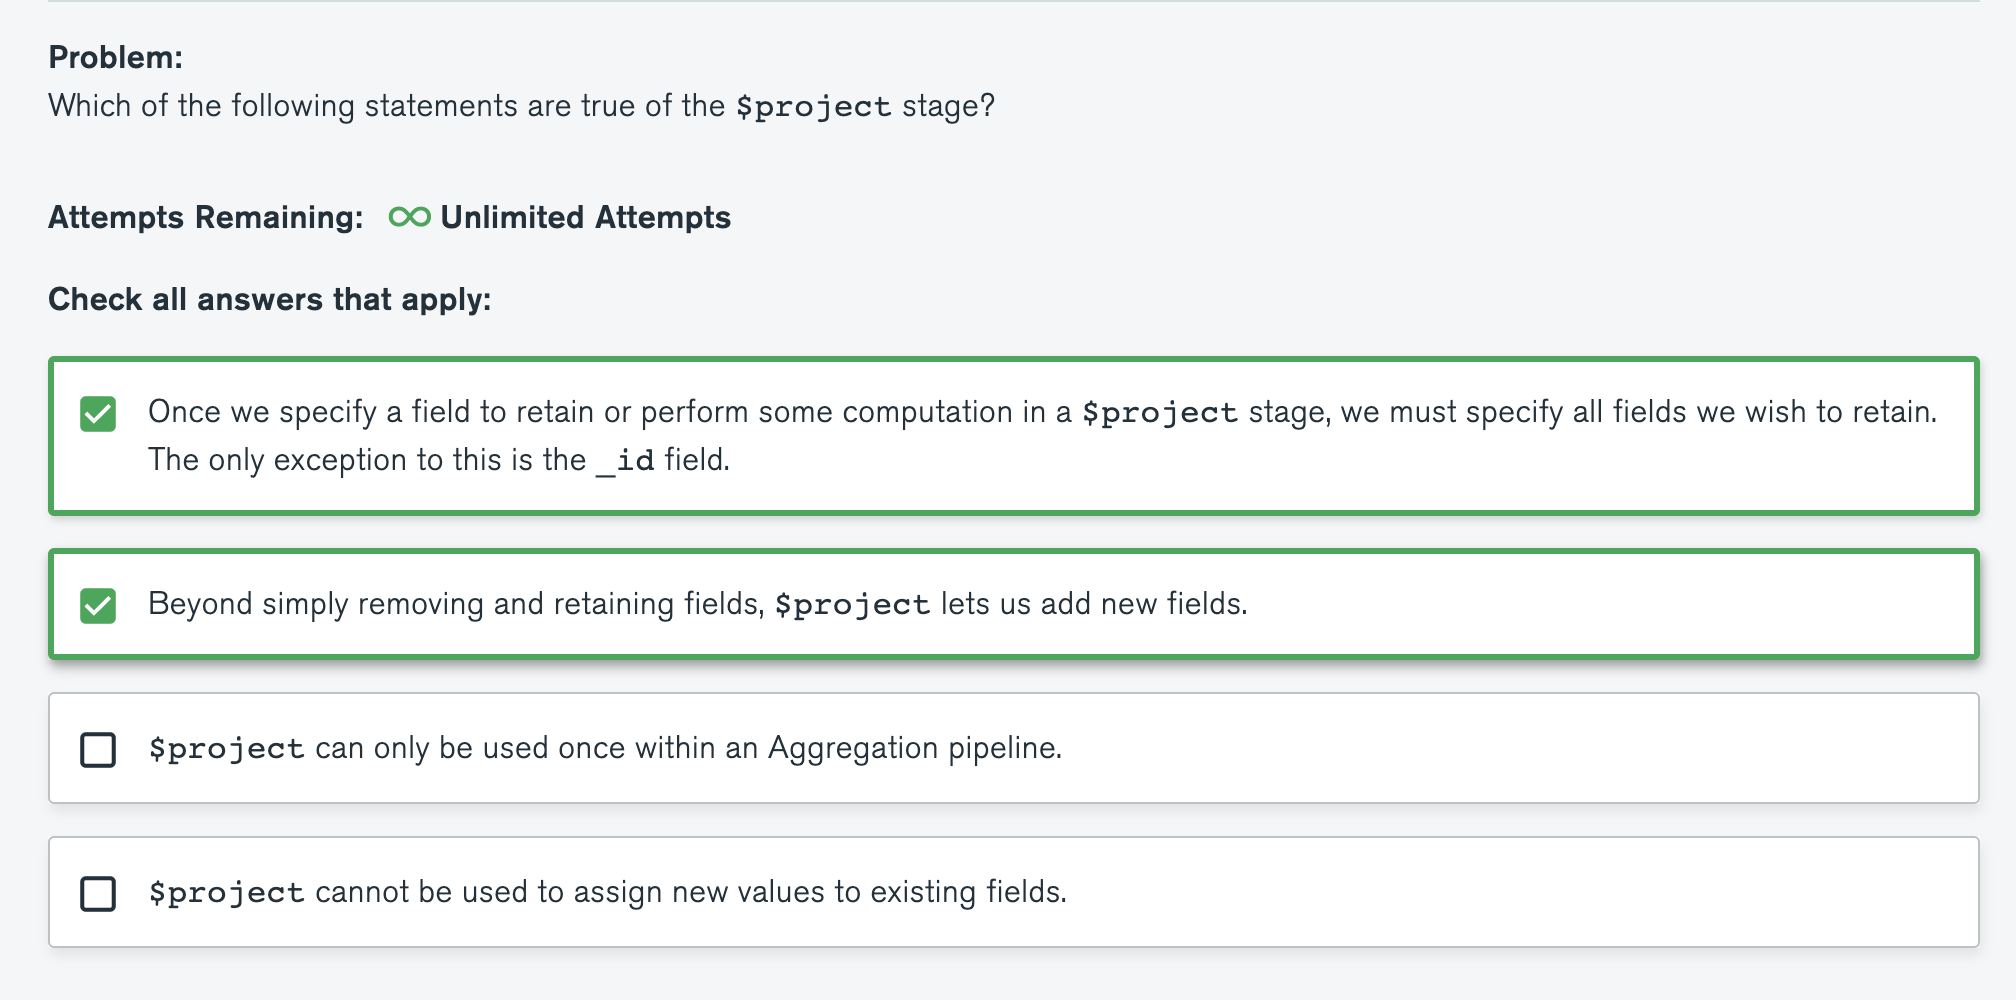Click the "Problem:" heading
2016x1000 pixels.
[x=115, y=57]
